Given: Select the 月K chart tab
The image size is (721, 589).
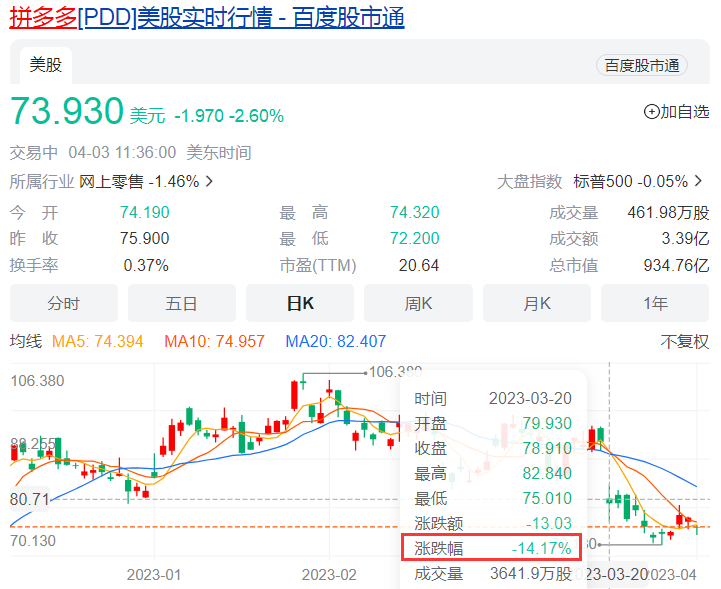Looking at the screenshot, I should 537,303.
